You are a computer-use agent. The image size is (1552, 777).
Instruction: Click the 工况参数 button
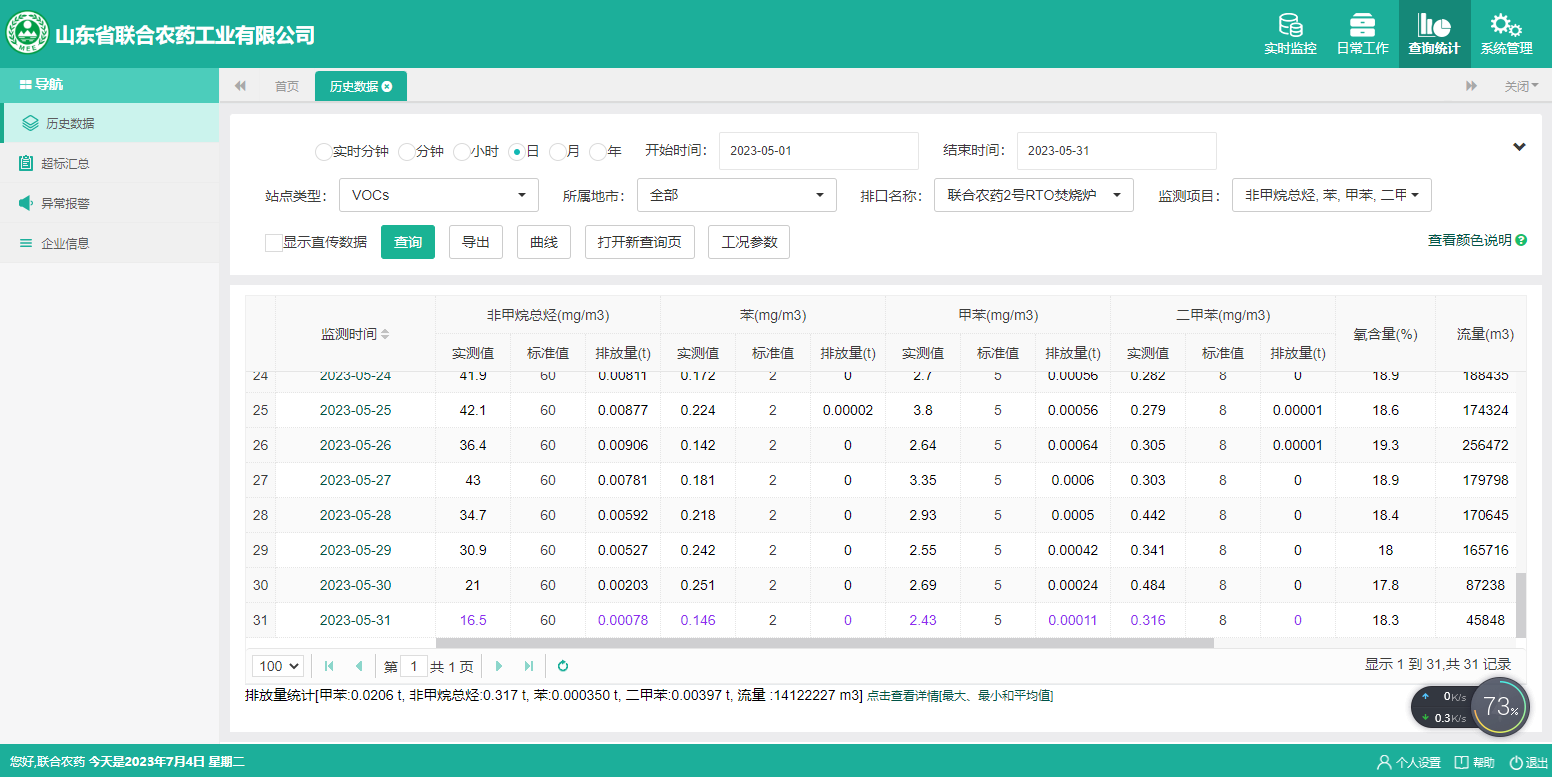[x=749, y=242]
